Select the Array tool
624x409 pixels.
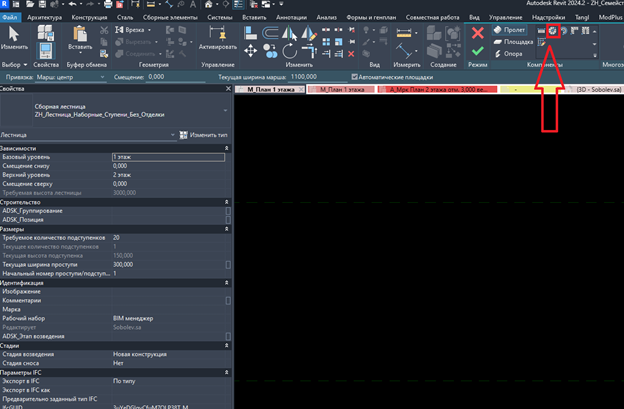pyautogui.click(x=326, y=42)
